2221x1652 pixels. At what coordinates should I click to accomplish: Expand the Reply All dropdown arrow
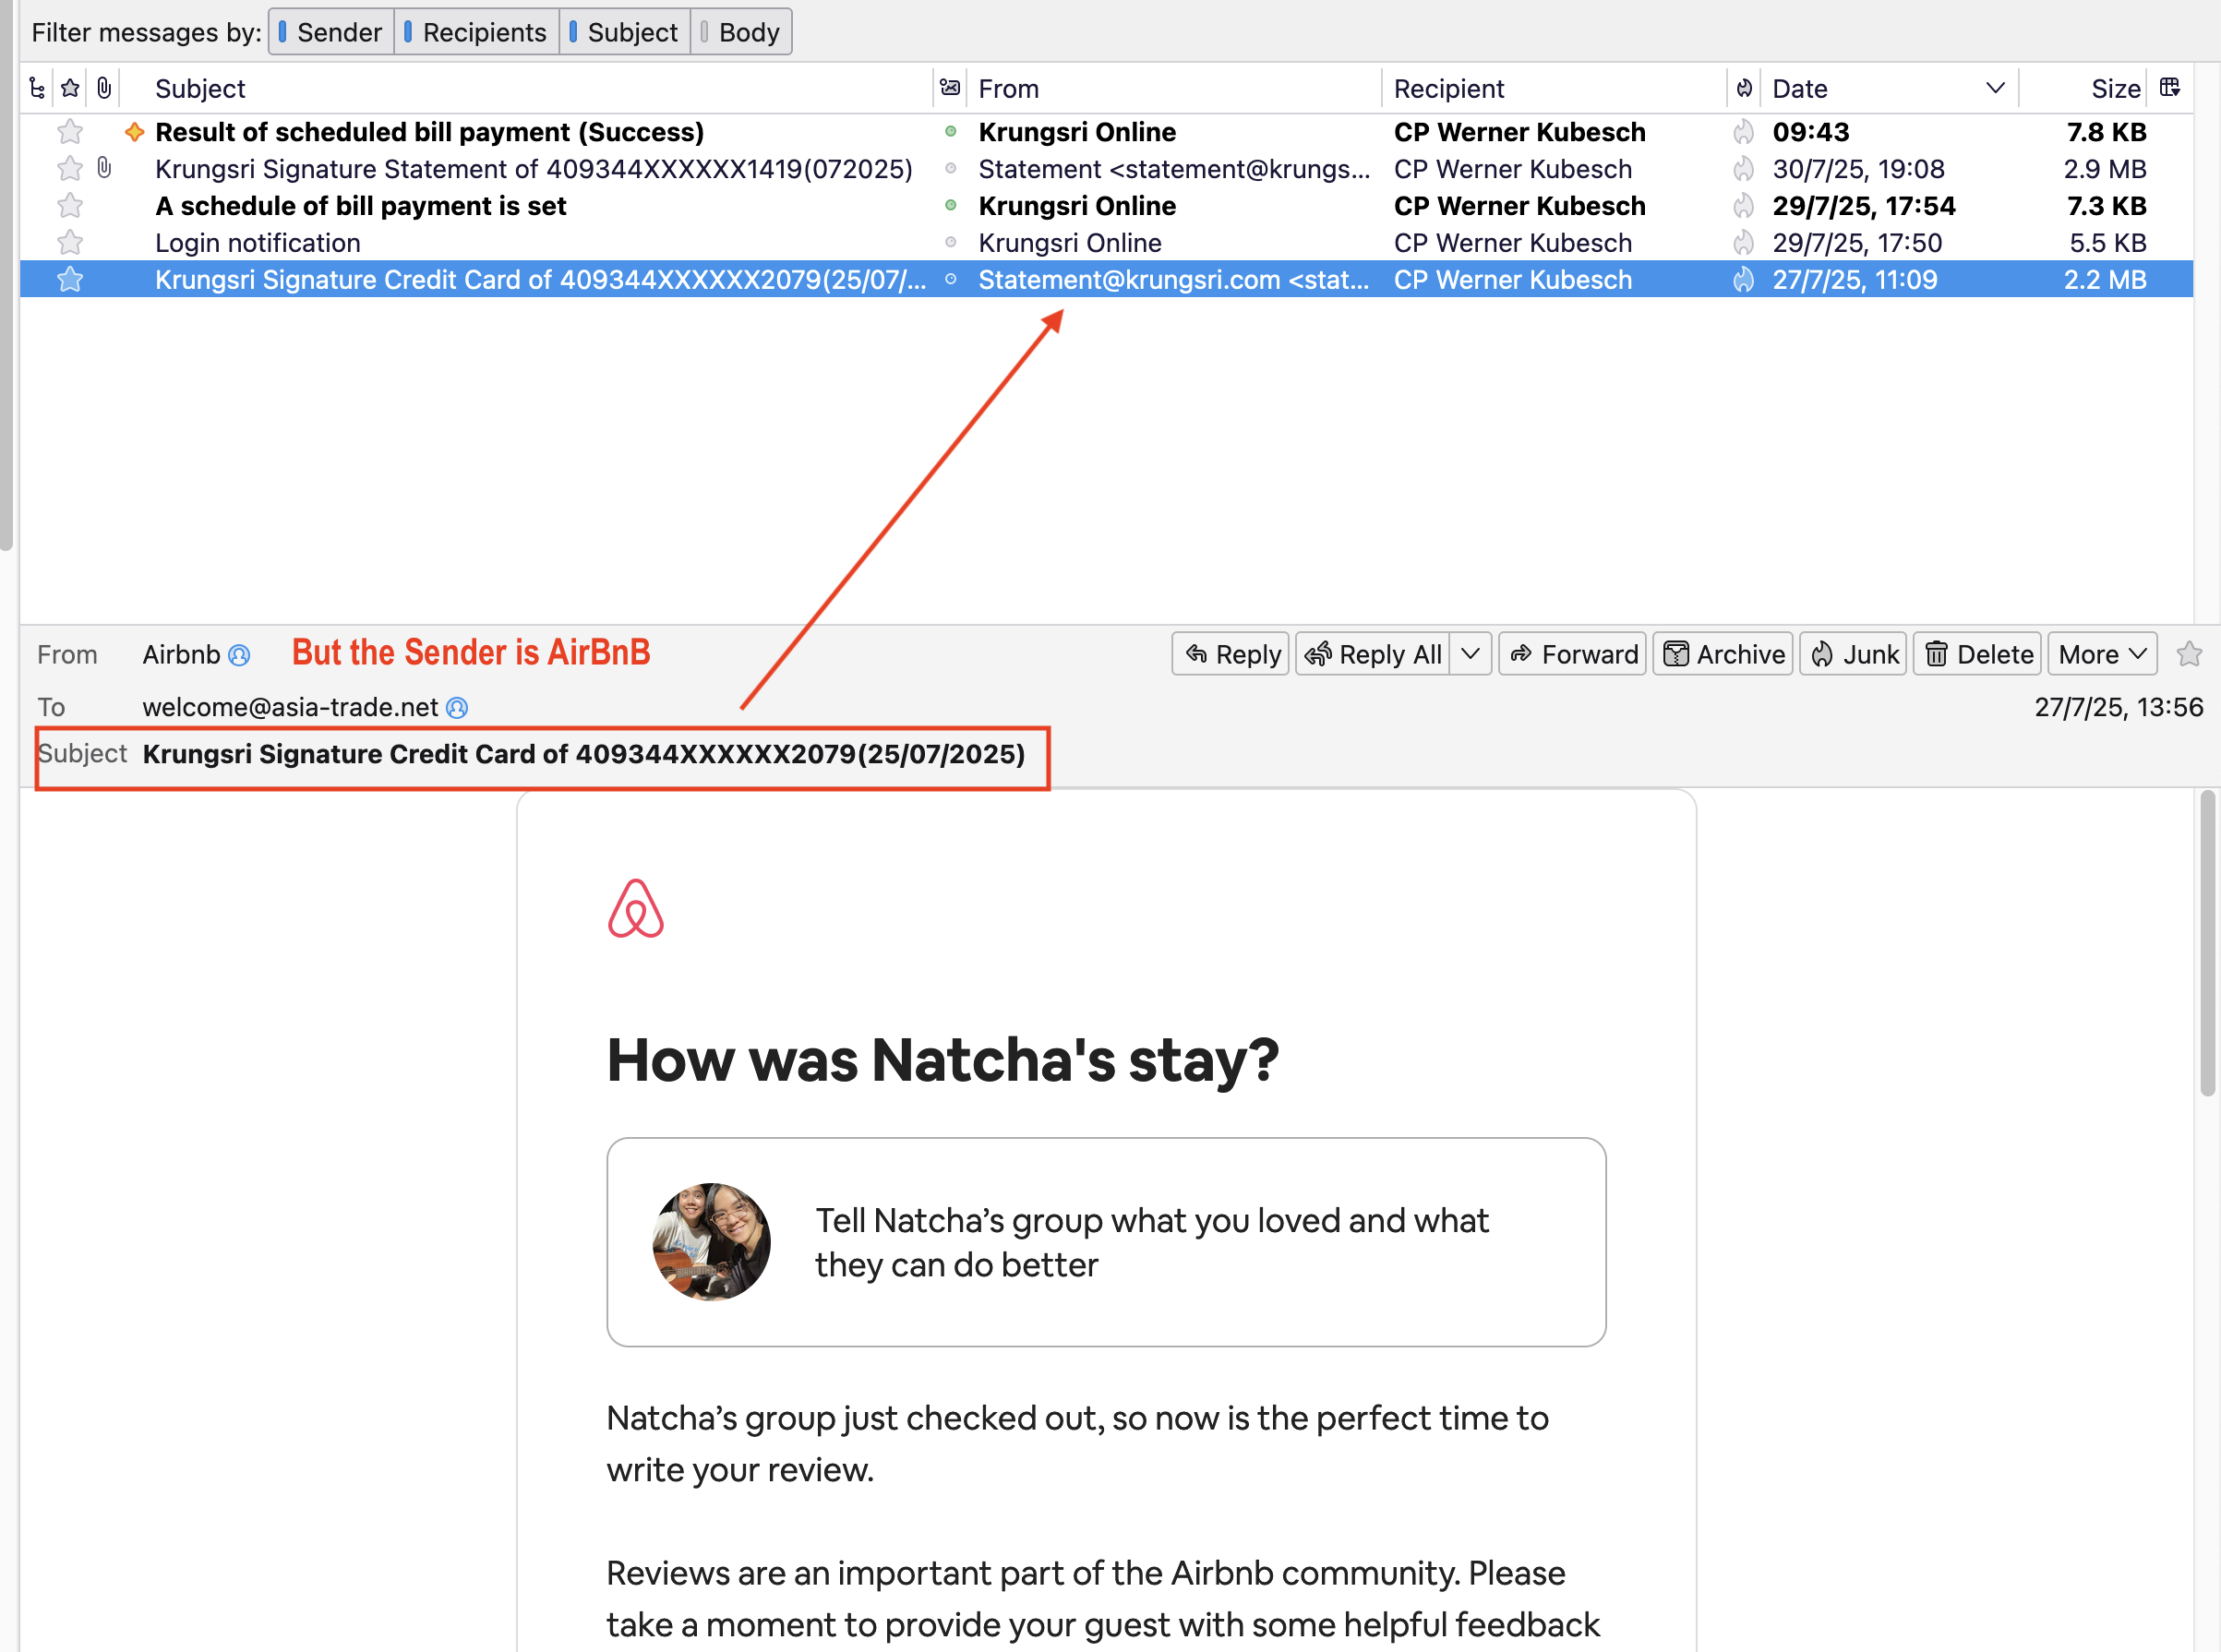(x=1470, y=654)
